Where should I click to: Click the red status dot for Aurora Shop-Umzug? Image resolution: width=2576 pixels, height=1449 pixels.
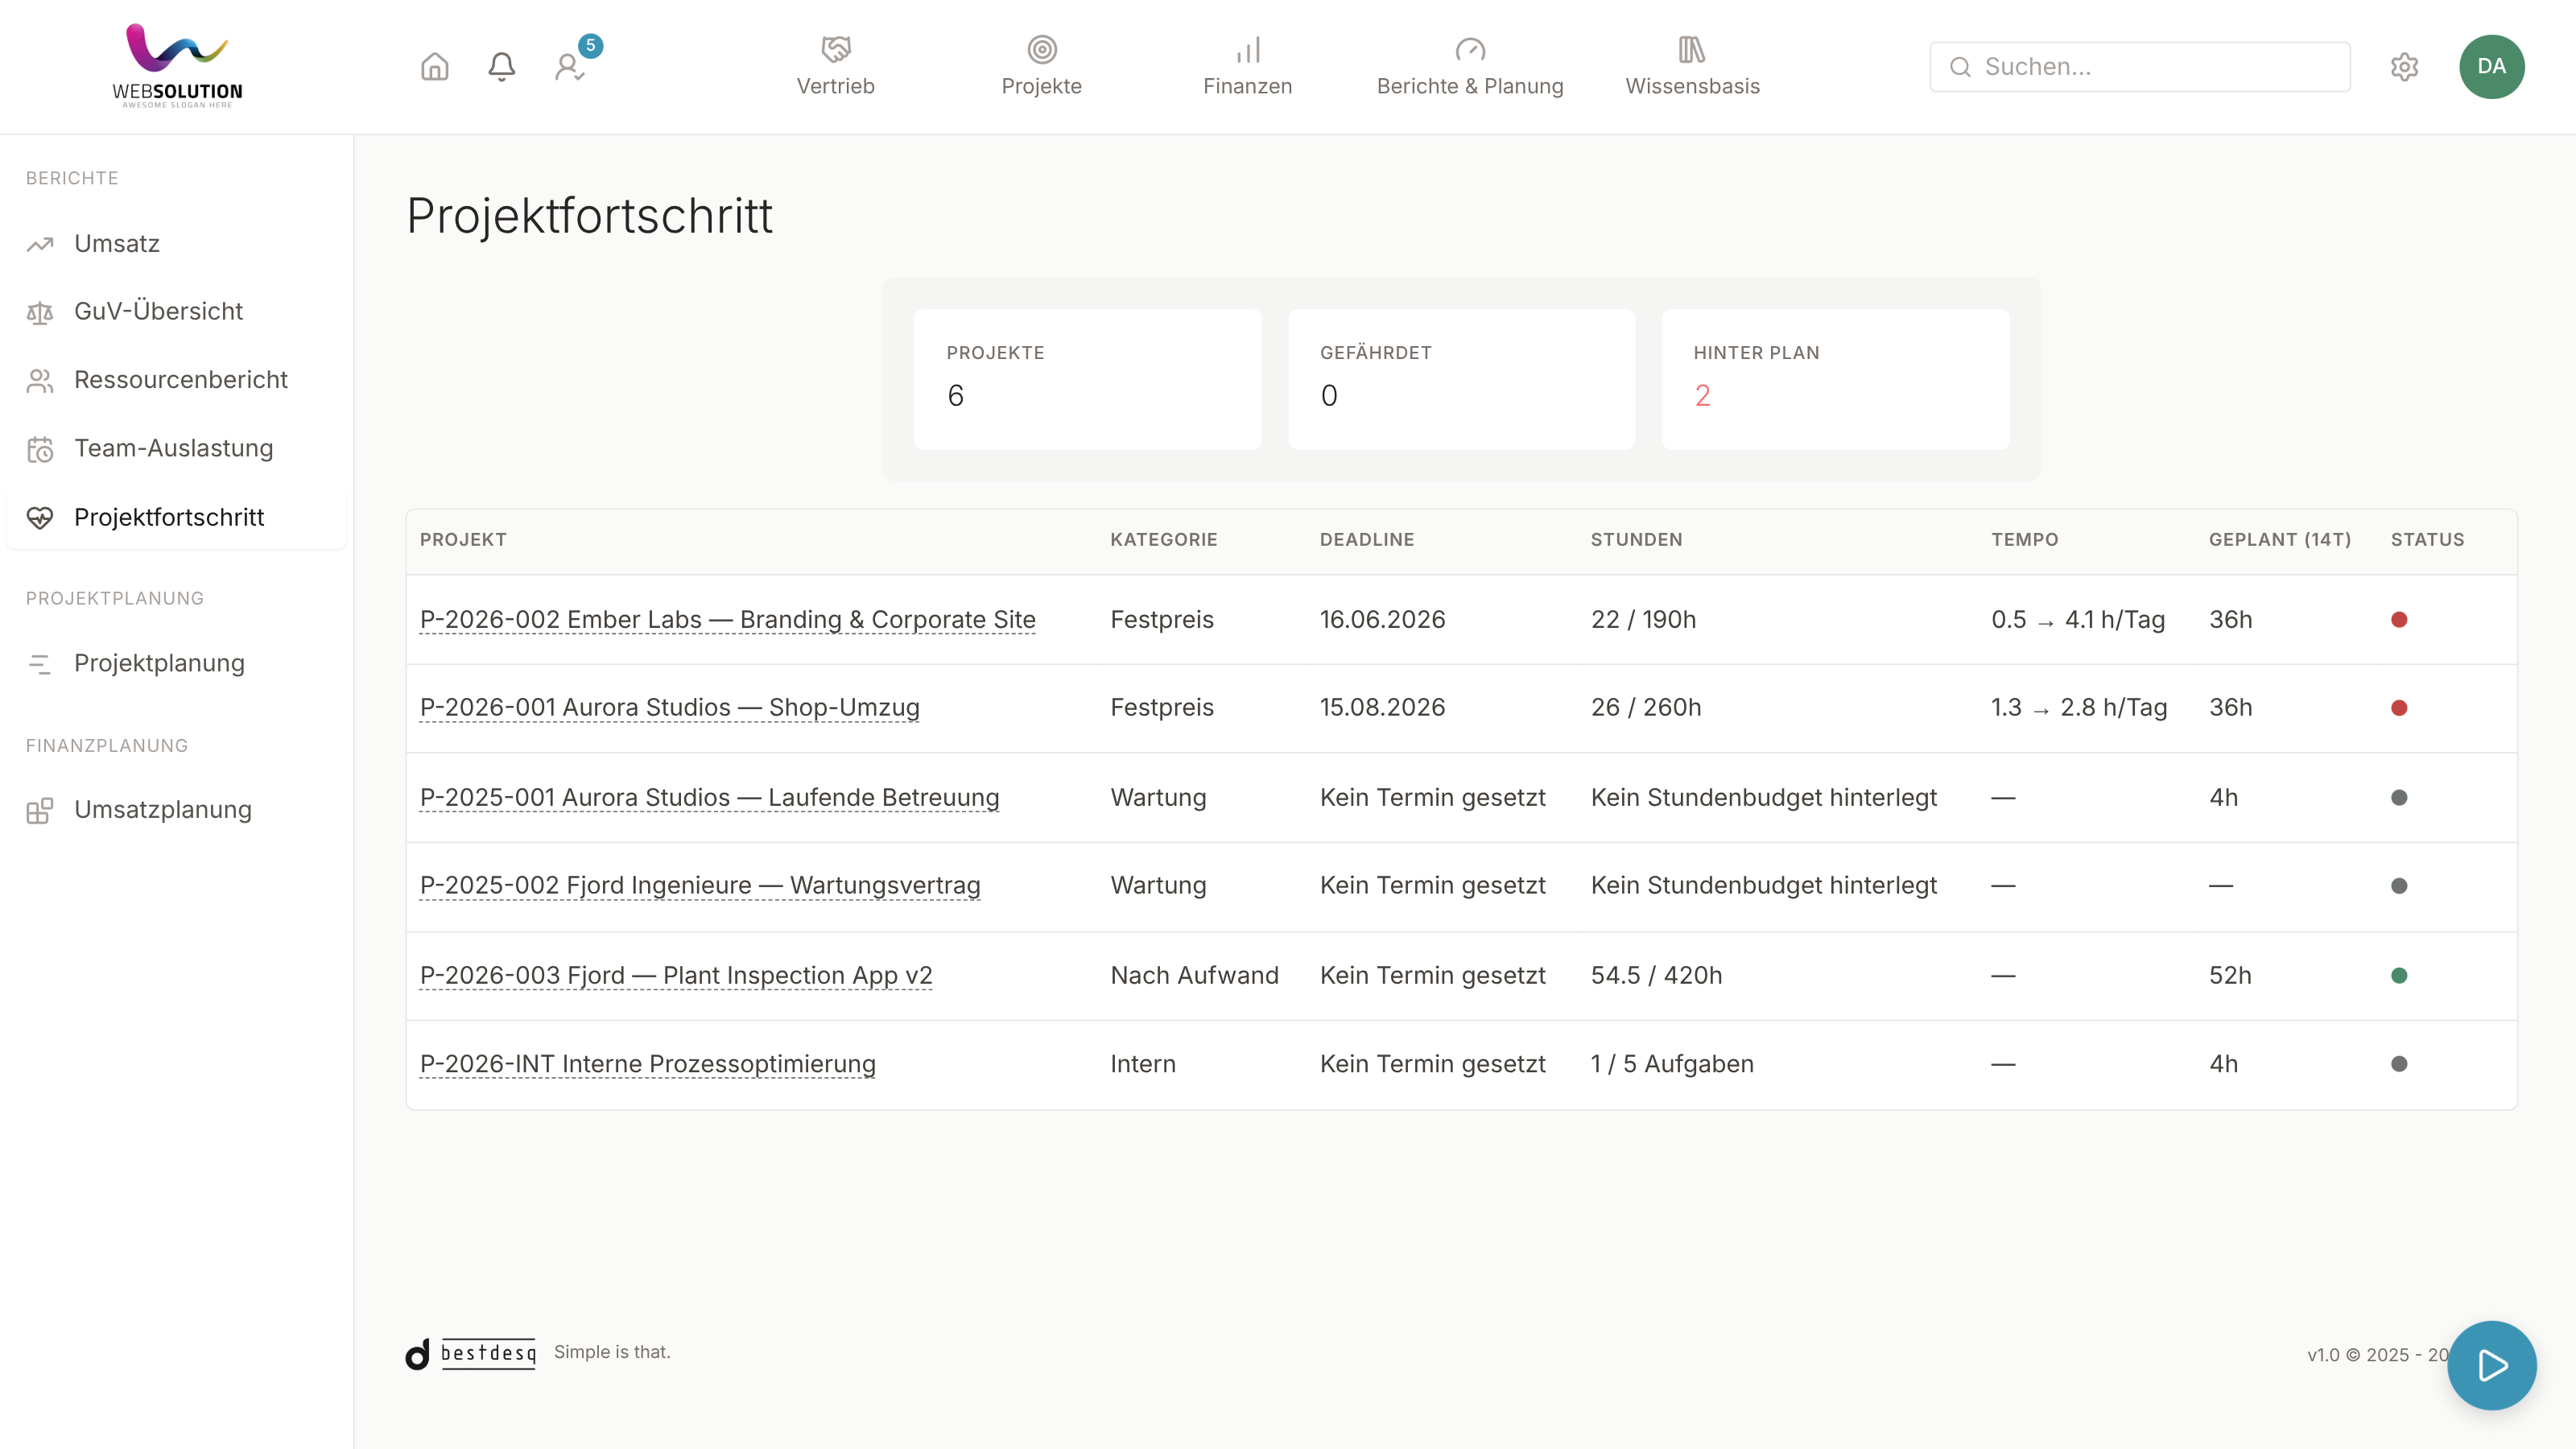pyautogui.click(x=2398, y=708)
